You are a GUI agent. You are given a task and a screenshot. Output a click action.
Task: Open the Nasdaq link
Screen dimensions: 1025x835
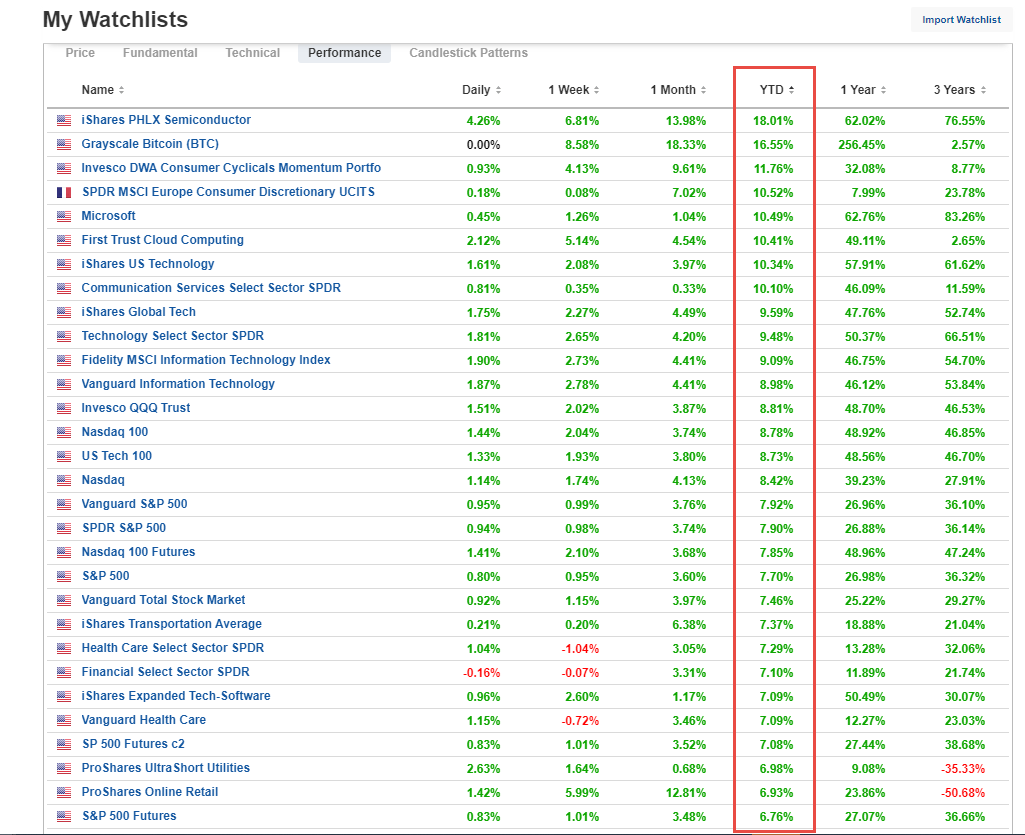pyautogui.click(x=103, y=480)
